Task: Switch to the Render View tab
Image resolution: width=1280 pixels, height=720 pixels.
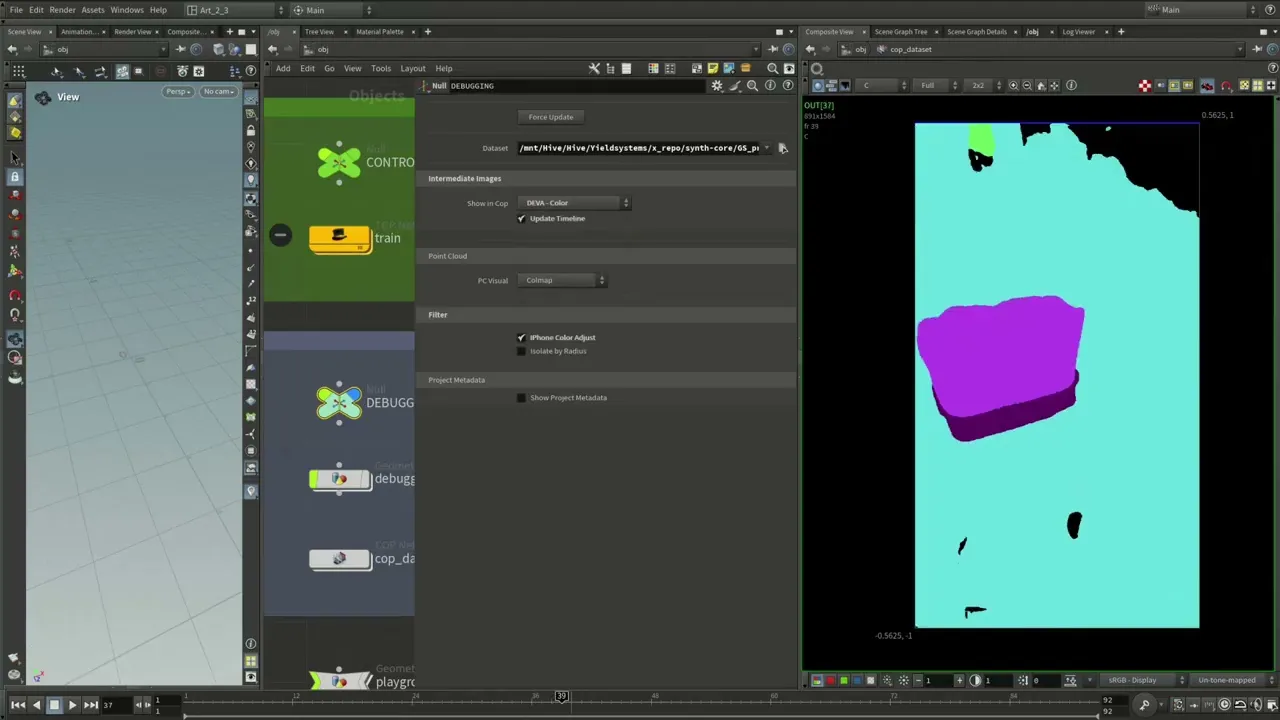Action: (x=132, y=32)
